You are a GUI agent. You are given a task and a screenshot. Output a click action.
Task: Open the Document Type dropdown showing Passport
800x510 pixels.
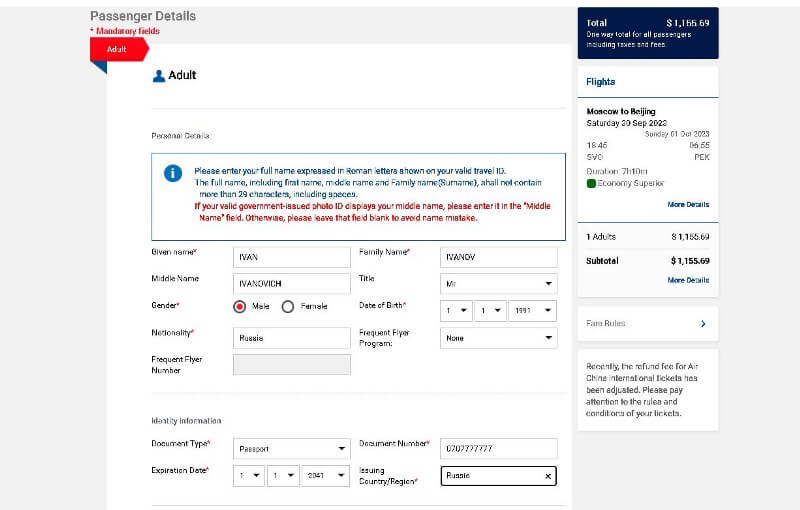pos(291,449)
